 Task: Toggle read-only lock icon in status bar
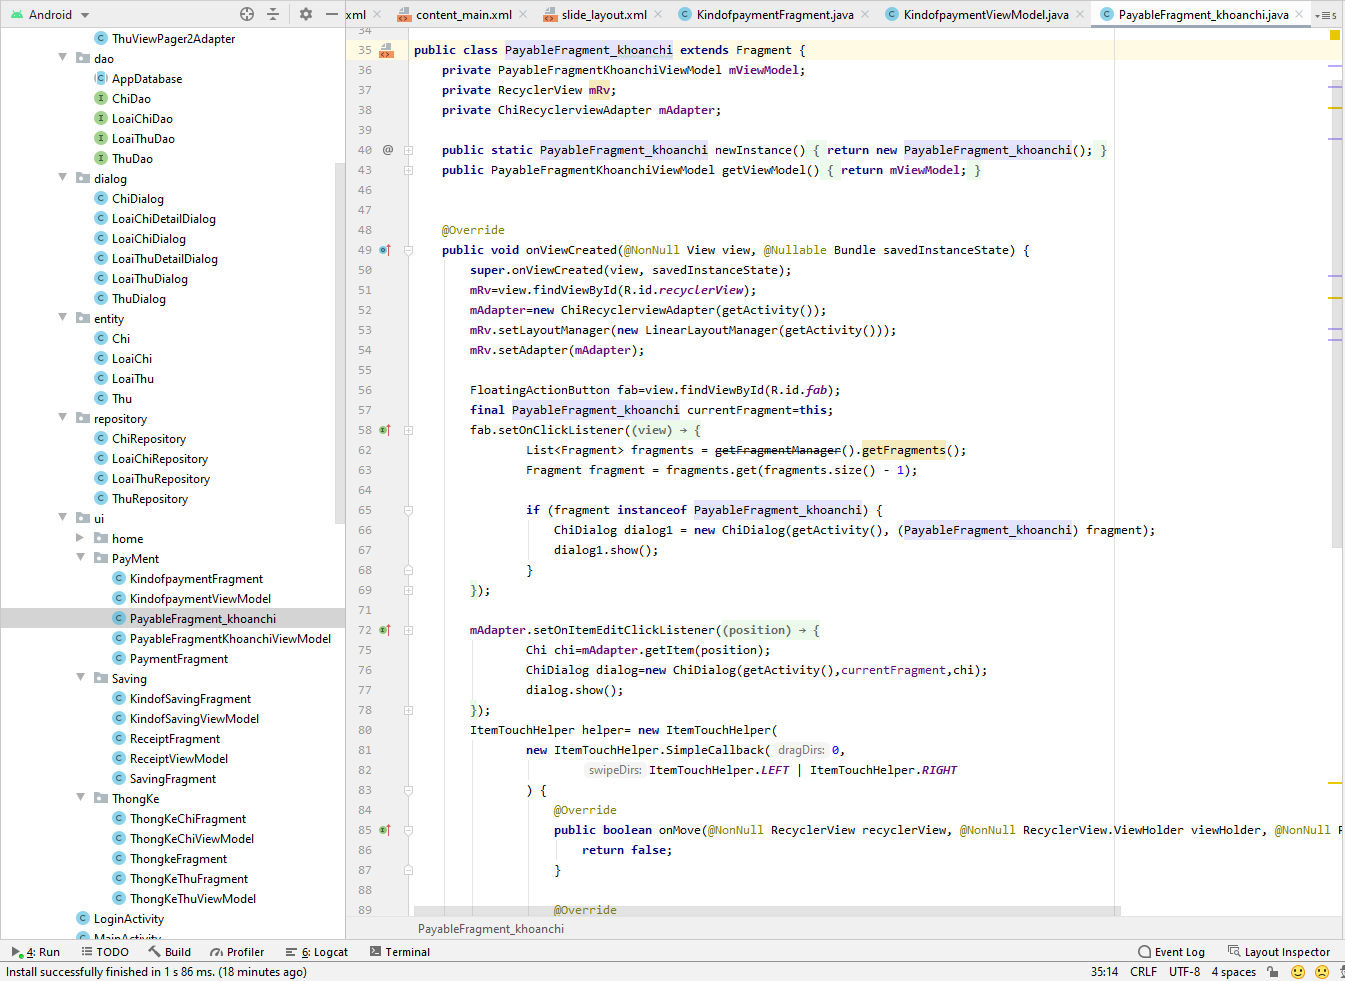pos(1273,972)
